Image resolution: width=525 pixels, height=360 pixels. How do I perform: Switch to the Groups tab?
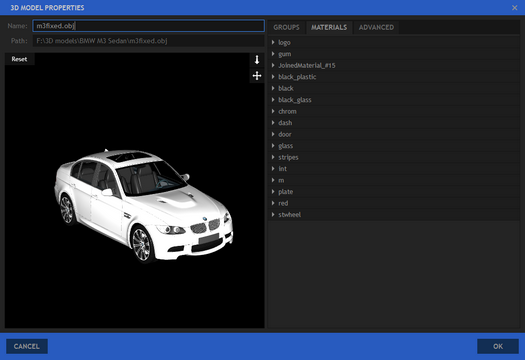[286, 27]
